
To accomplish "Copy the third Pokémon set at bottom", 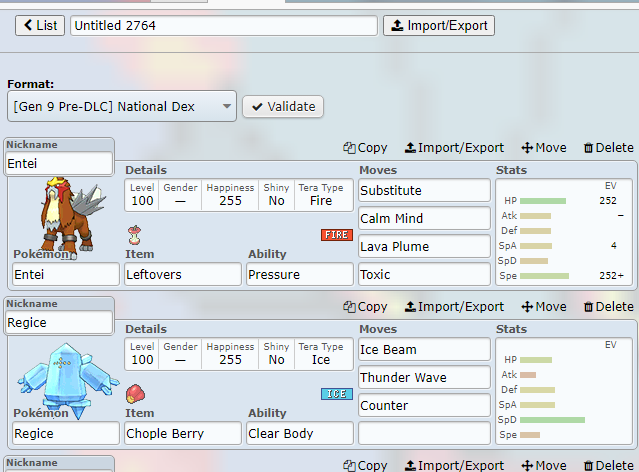I will (365, 465).
